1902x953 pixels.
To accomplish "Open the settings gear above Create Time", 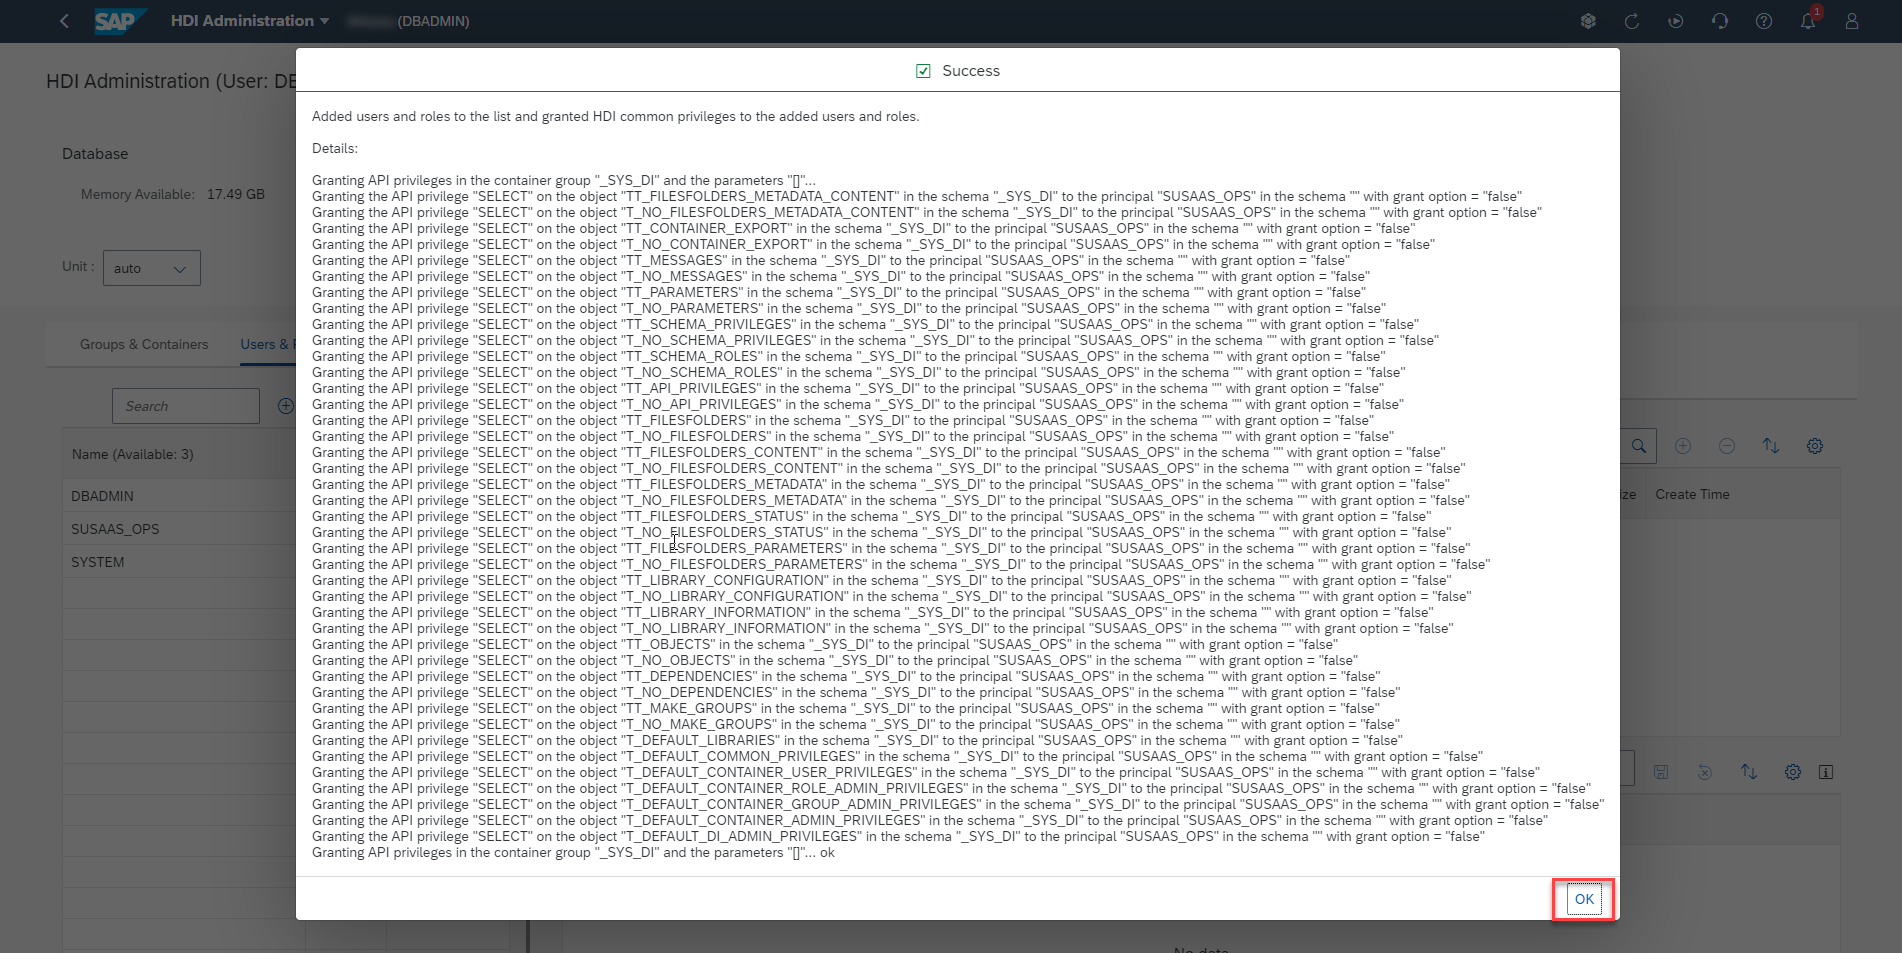I will (1815, 446).
